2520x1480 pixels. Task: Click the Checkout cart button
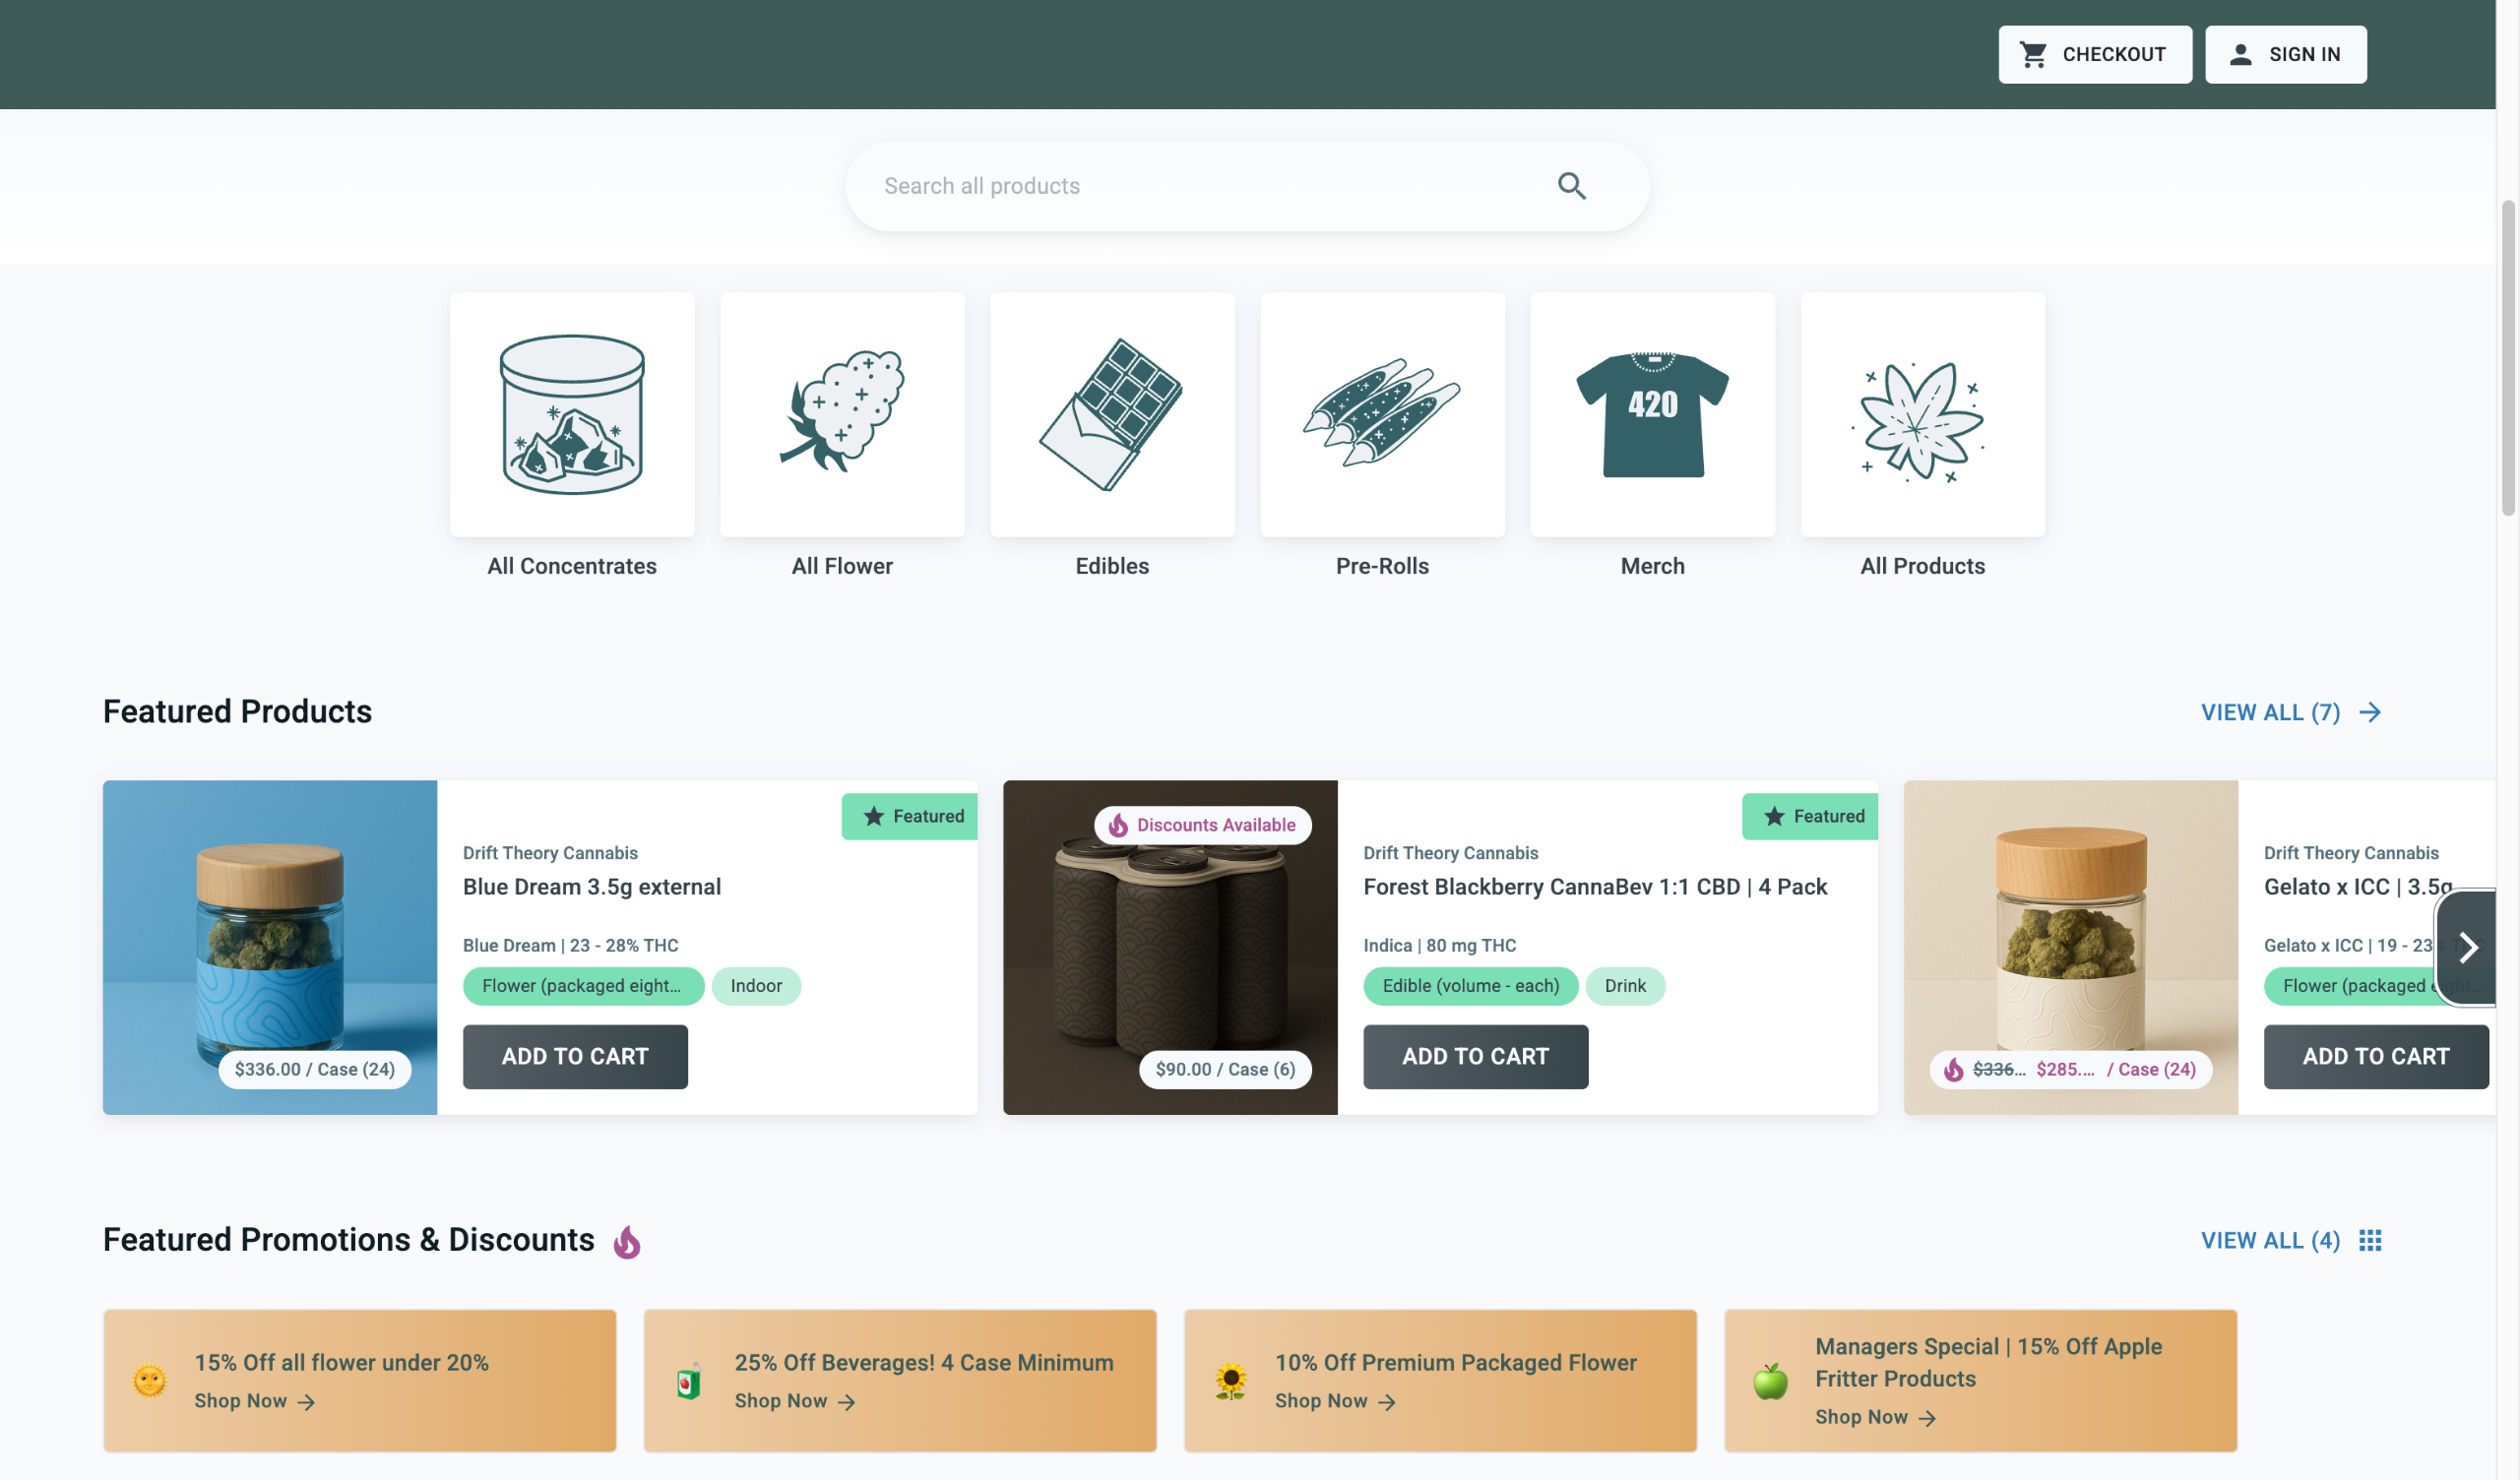coord(2094,54)
